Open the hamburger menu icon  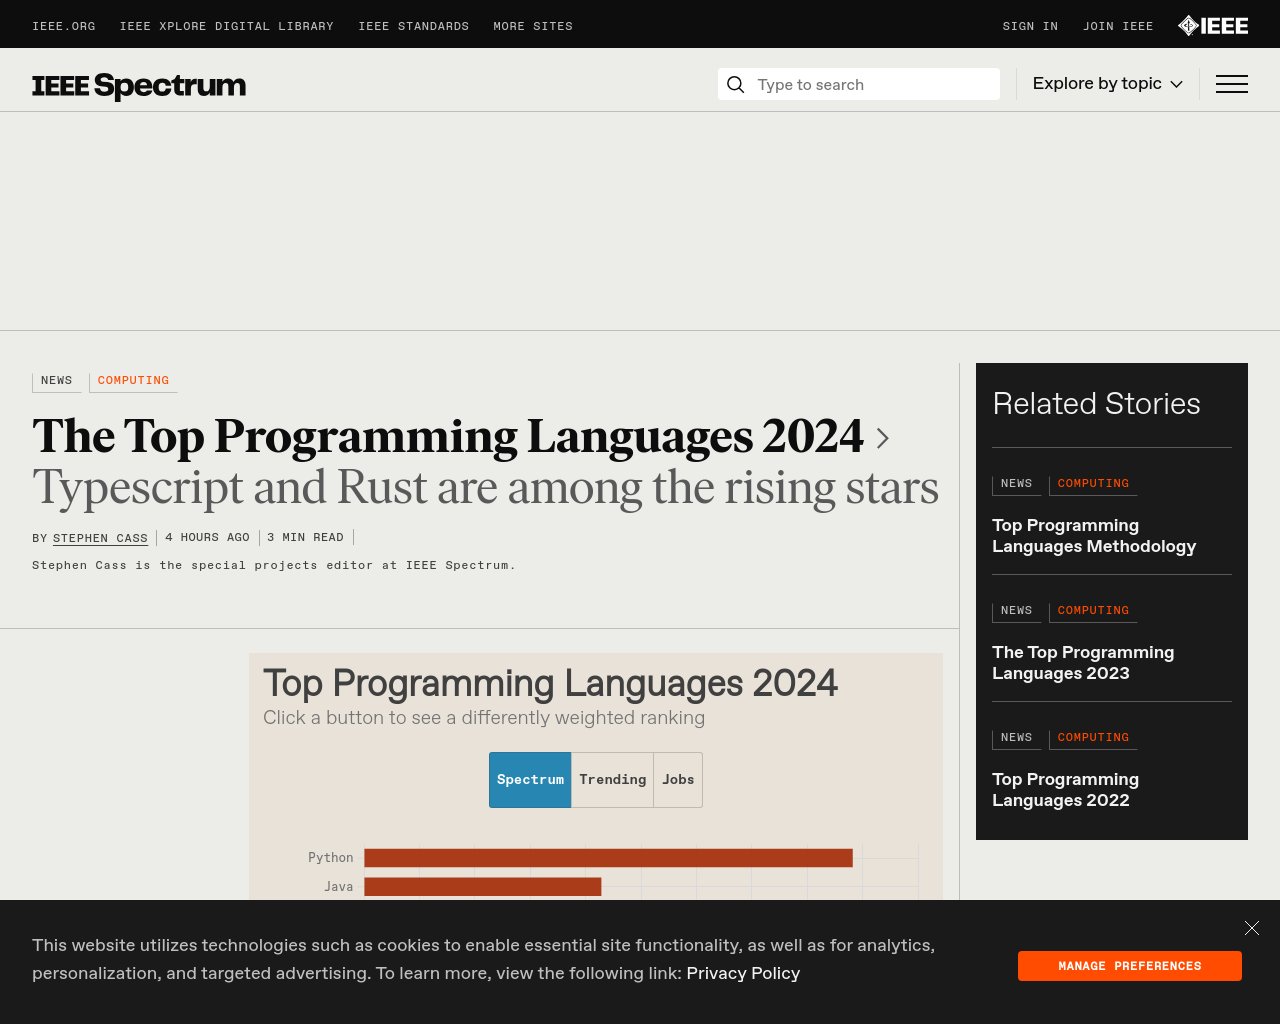(1232, 84)
